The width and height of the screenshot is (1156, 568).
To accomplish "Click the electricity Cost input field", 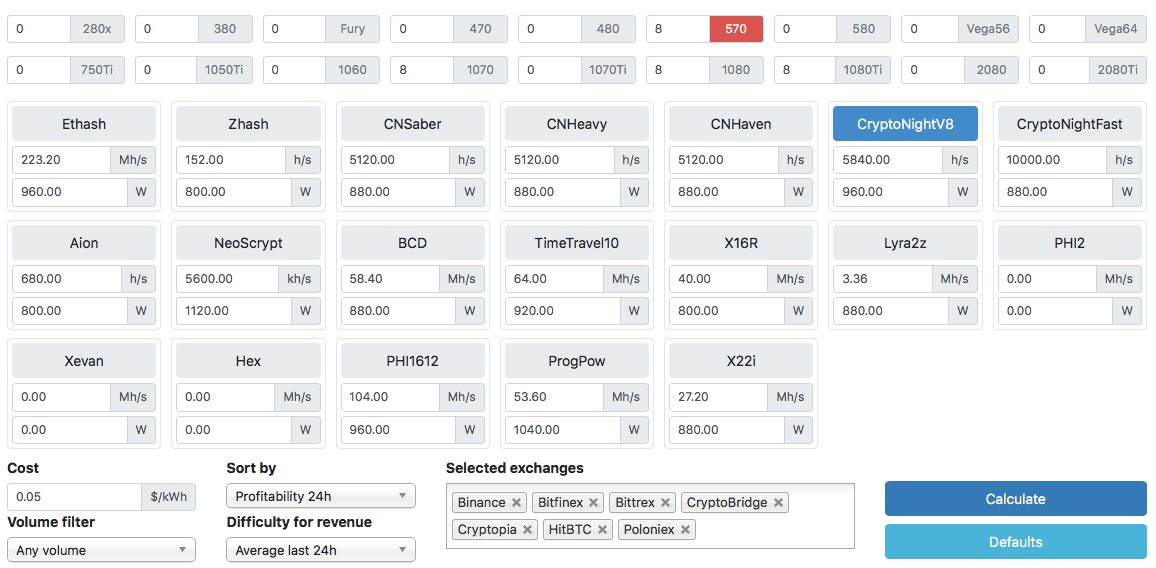I will (75, 497).
